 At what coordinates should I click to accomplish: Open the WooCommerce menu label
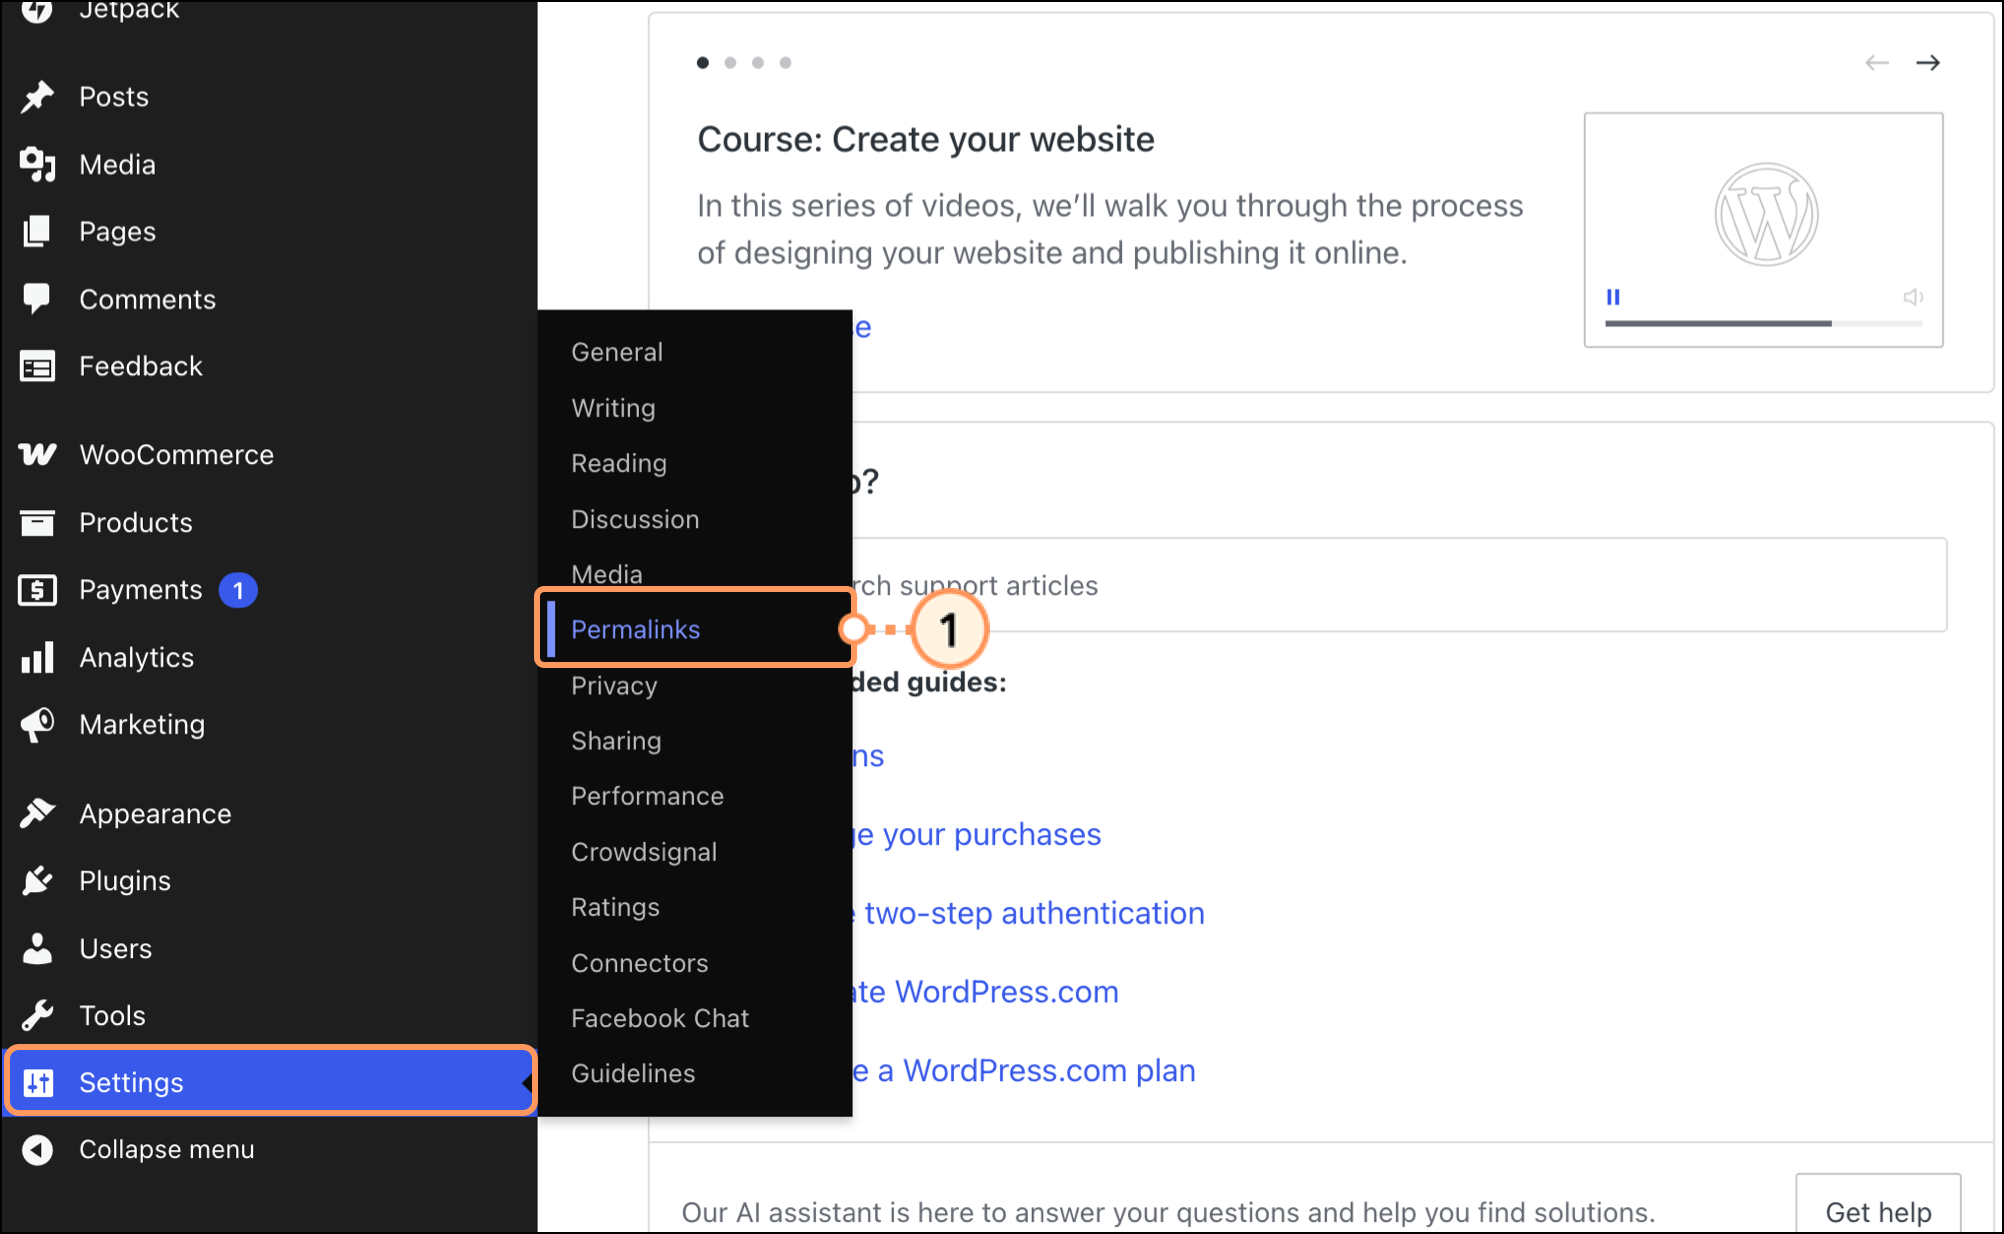[176, 454]
